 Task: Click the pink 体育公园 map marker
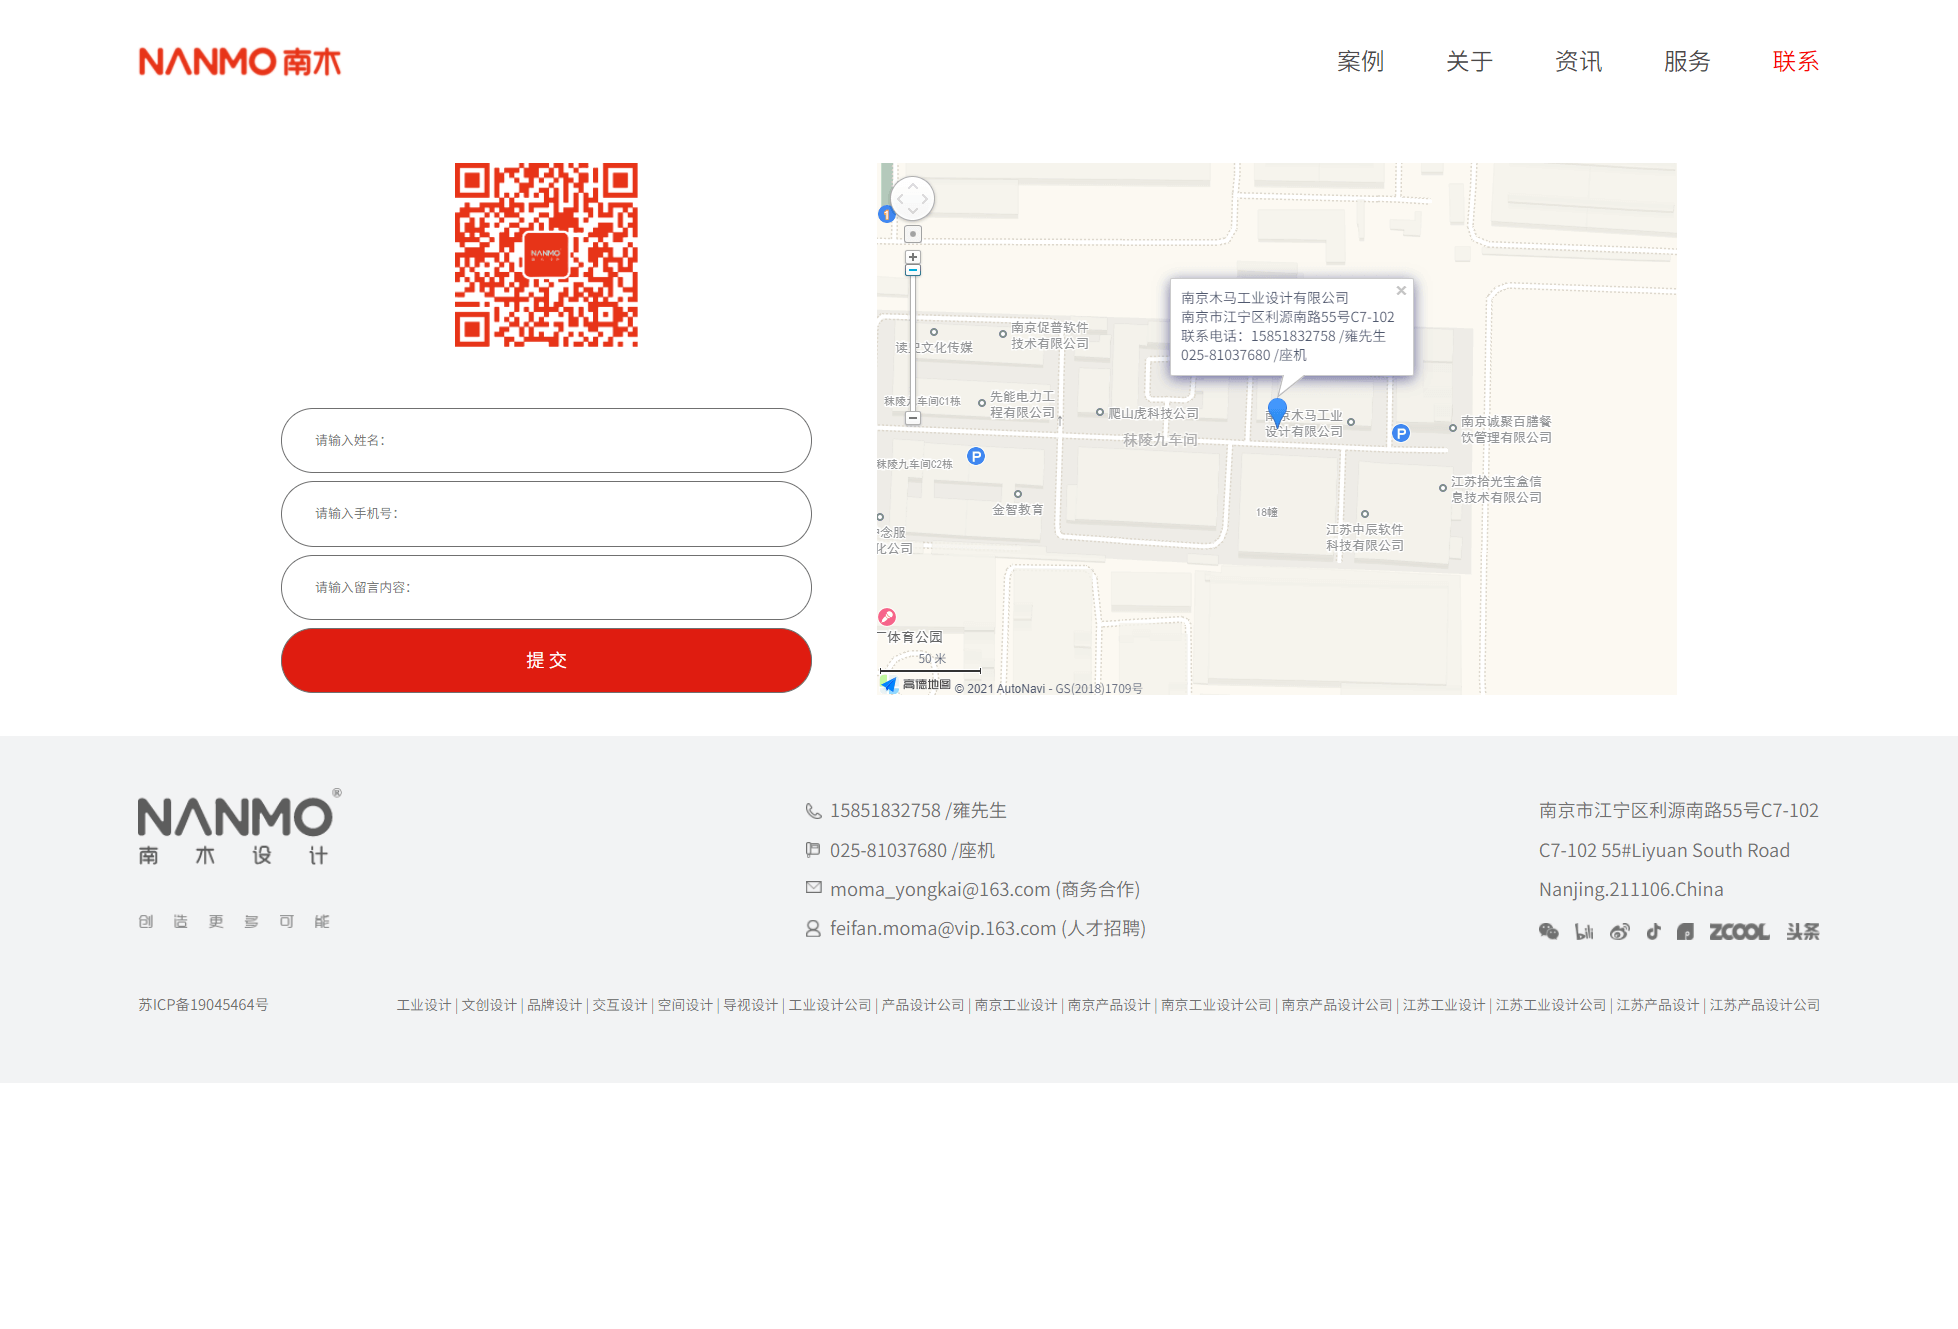pyautogui.click(x=887, y=617)
